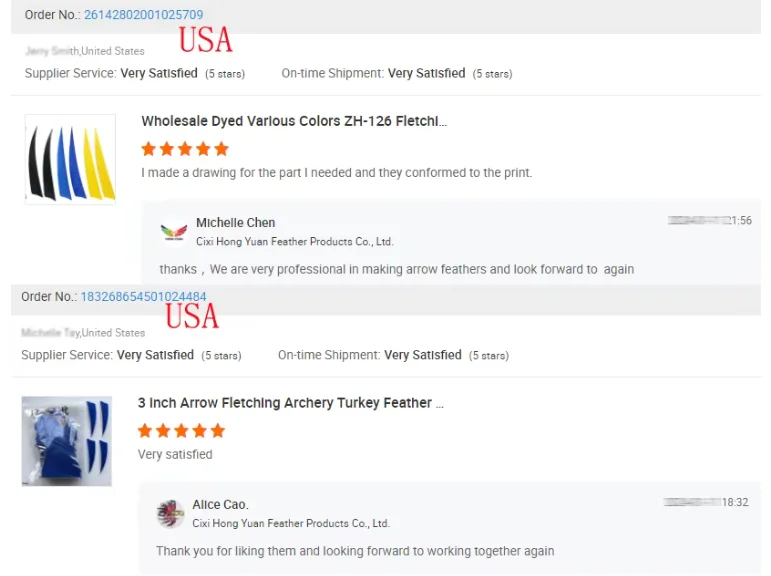Viewport: 771px width, 576px height.
Task: Click Alice Cao's avatar icon
Action: [x=171, y=514]
